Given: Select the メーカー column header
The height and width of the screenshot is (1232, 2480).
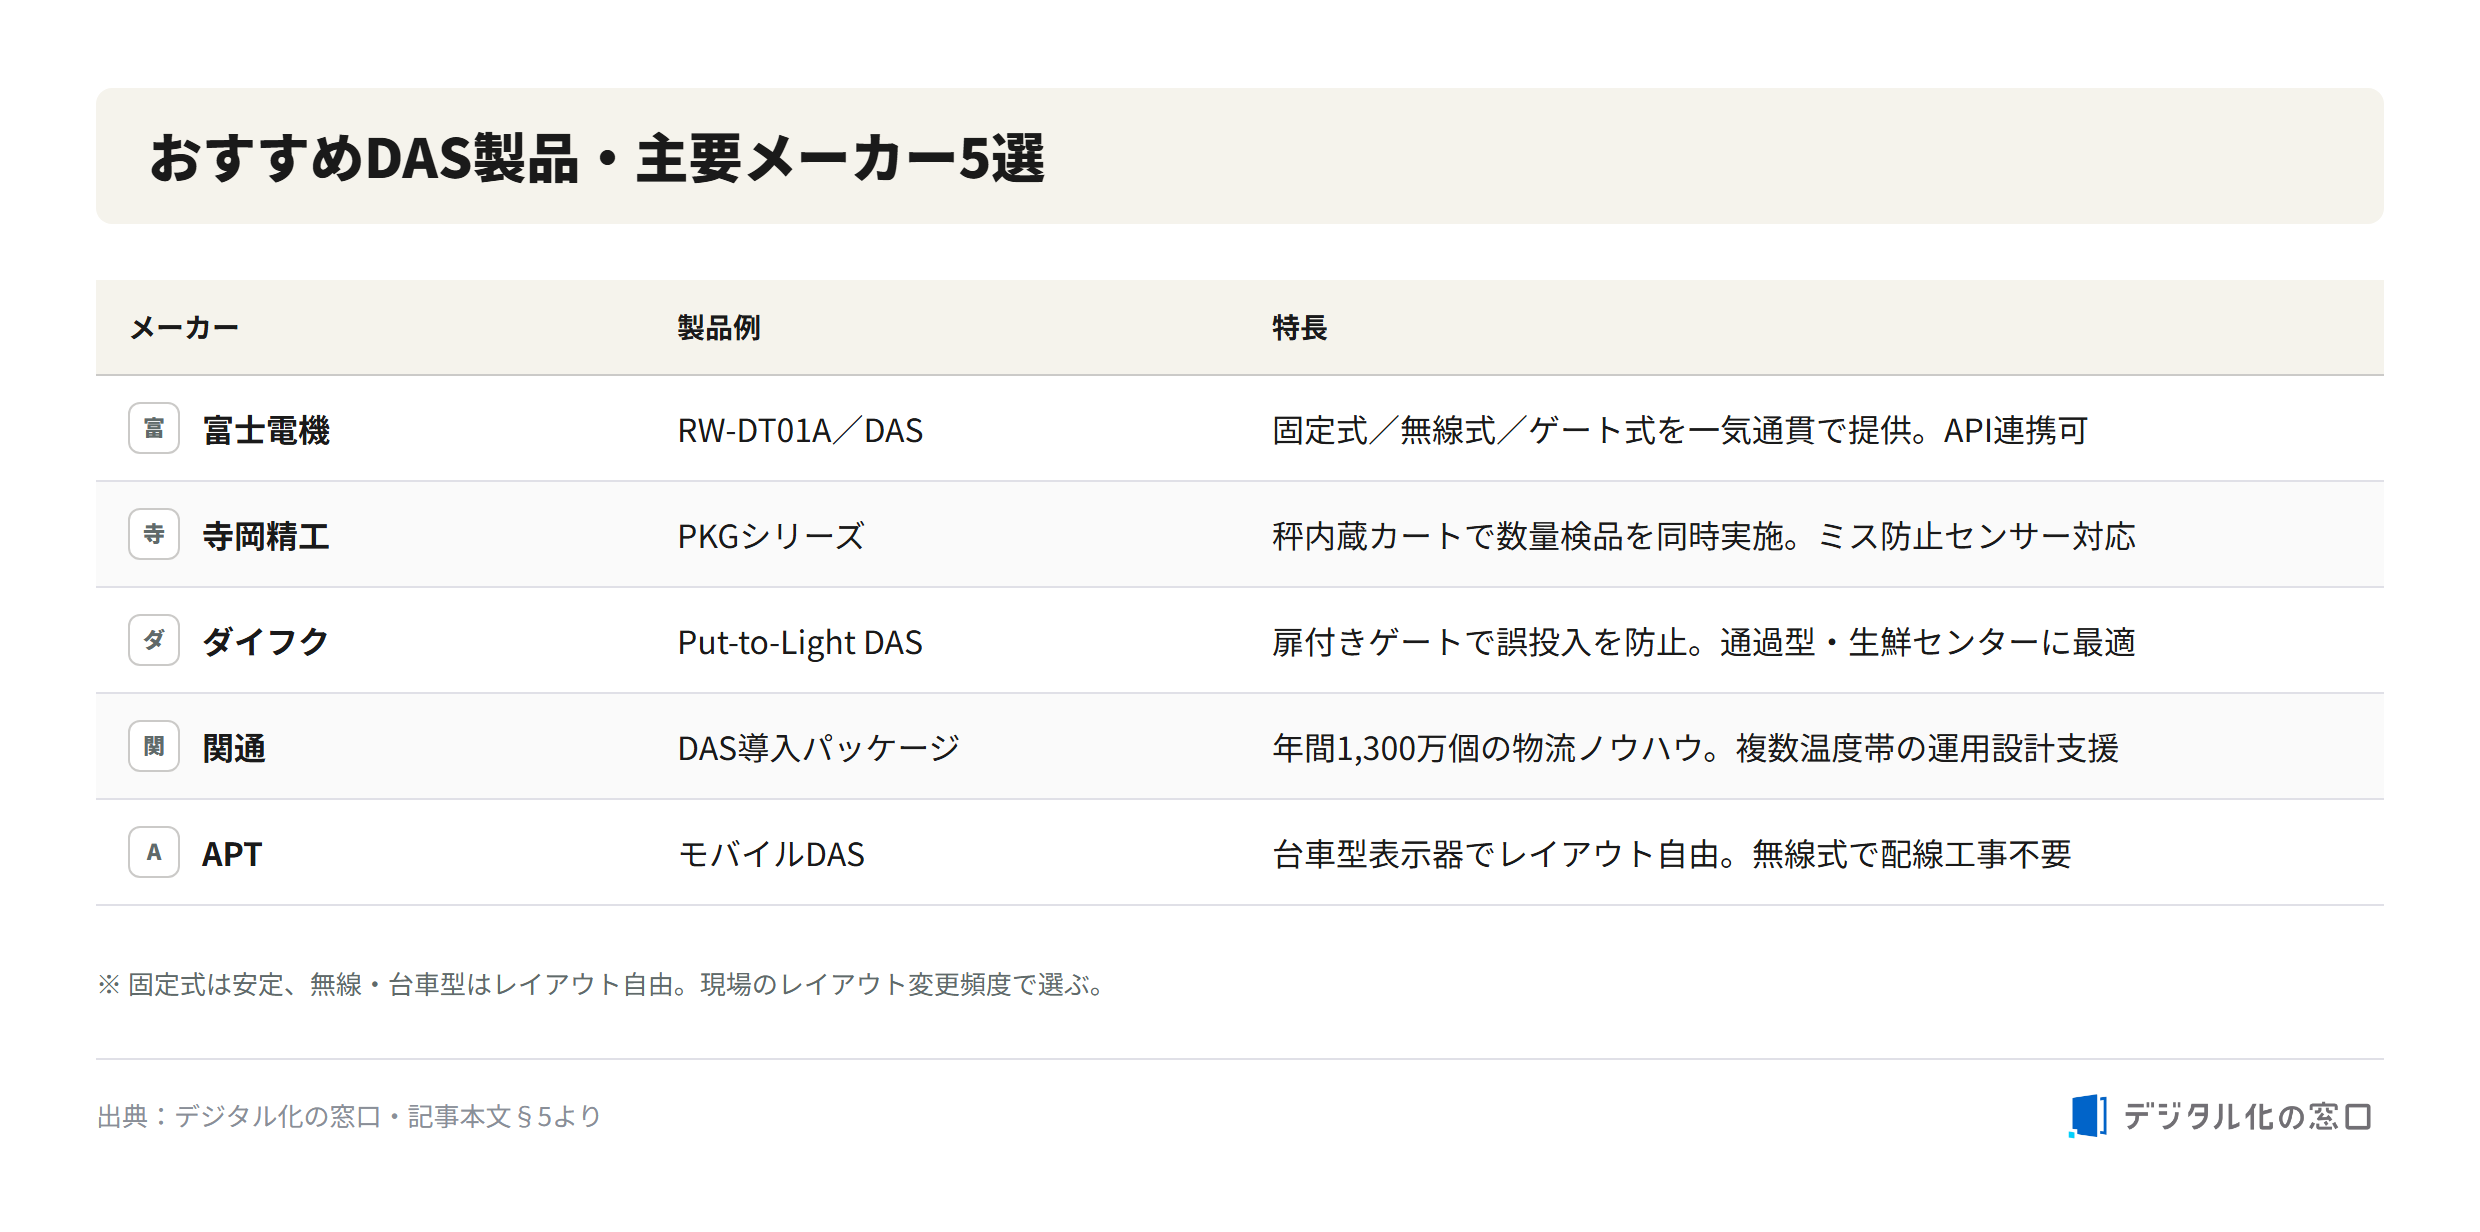Looking at the screenshot, I should click(184, 328).
